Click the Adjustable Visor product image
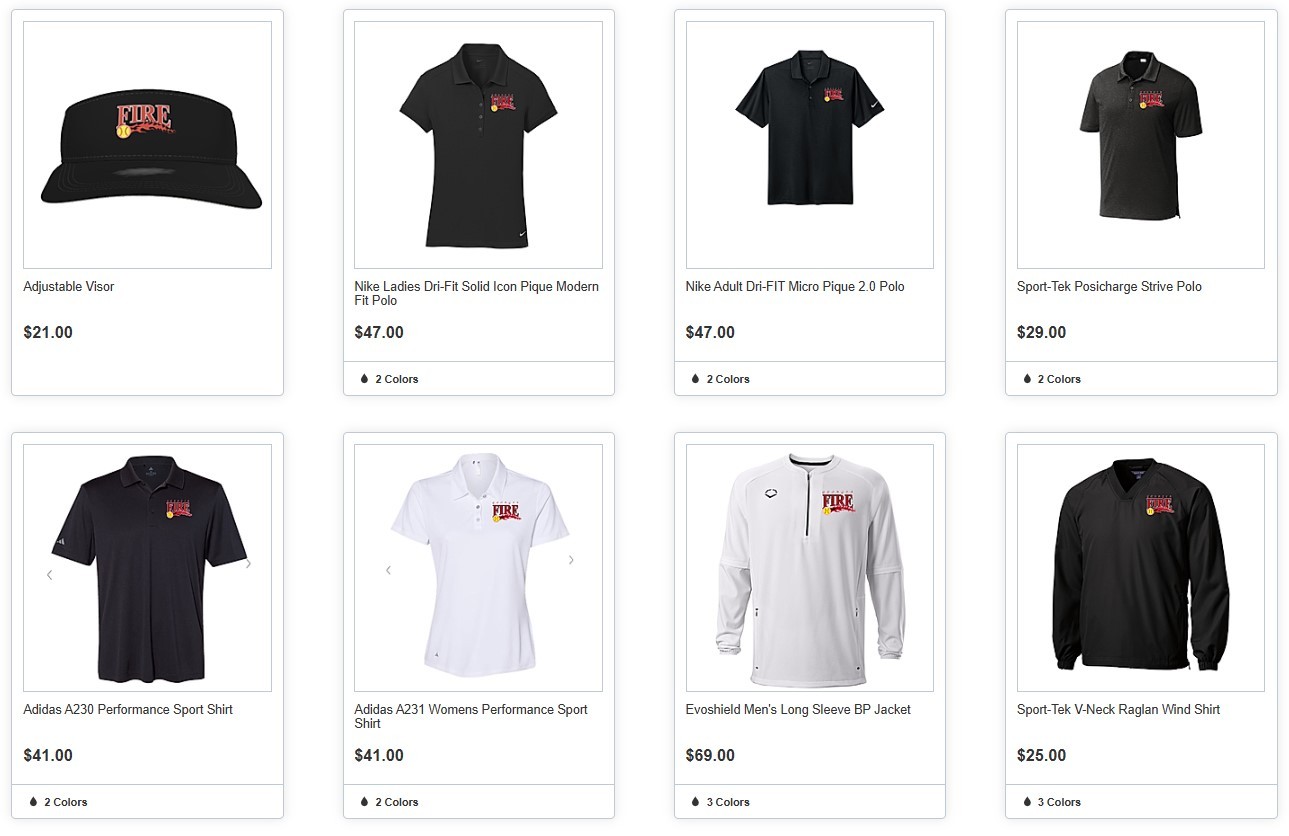This screenshot has width=1289, height=836. pos(147,145)
